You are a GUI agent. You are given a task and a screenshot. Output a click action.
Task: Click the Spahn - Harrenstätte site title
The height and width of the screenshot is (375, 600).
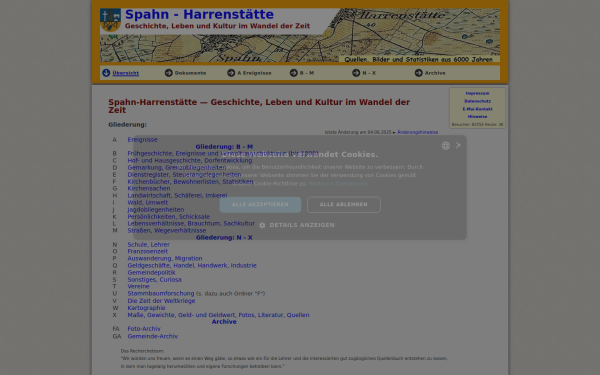[x=199, y=15]
